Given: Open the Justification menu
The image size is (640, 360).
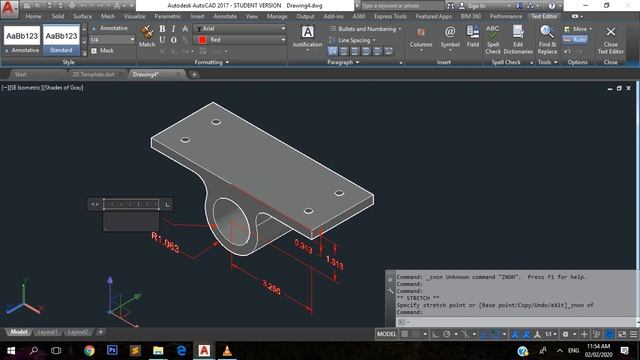Looking at the screenshot, I should (307, 38).
